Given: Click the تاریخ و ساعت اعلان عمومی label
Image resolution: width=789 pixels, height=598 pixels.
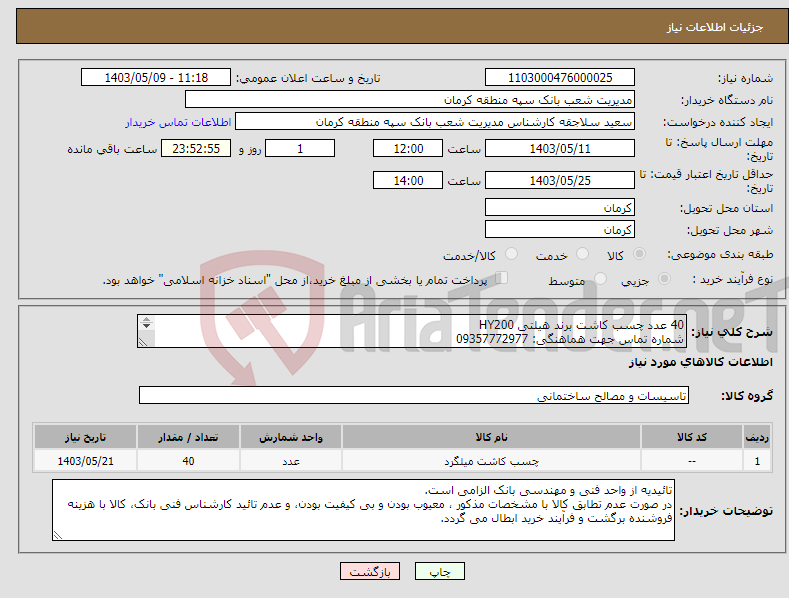Looking at the screenshot, I should (308, 79).
